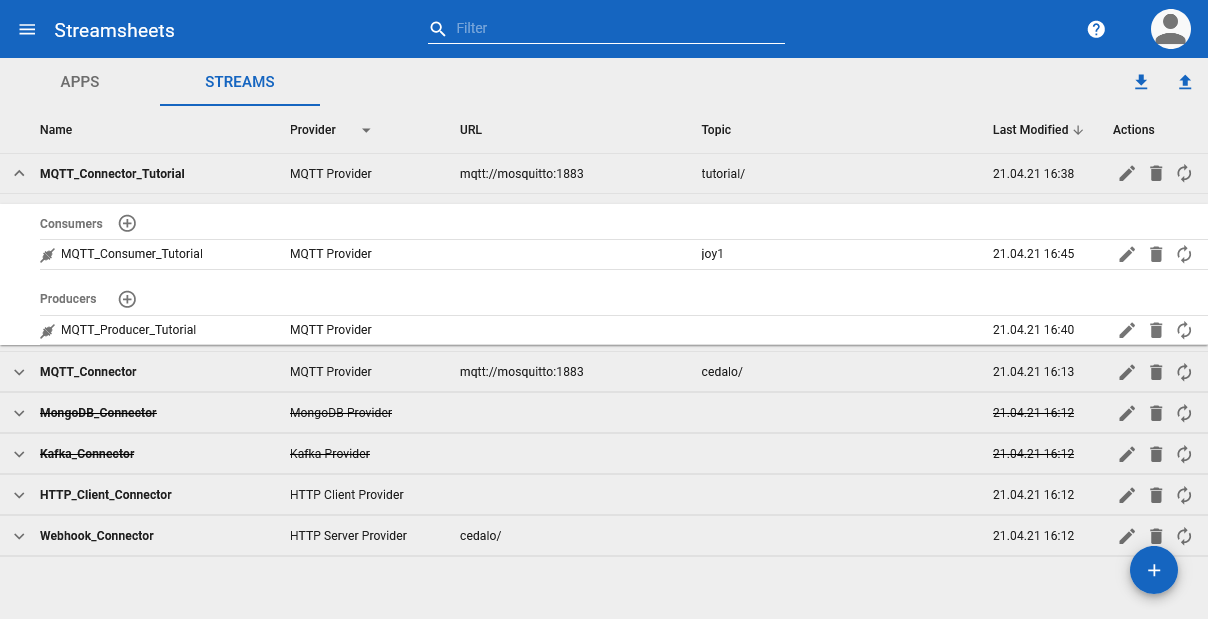This screenshot has height=620, width=1208.
Task: Click the Streamsheets title
Action: [114, 30]
